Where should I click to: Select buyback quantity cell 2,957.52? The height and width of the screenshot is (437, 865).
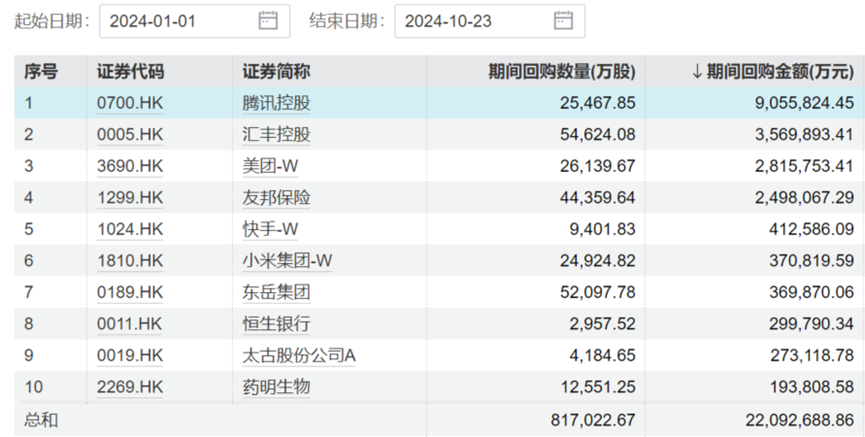click(602, 323)
